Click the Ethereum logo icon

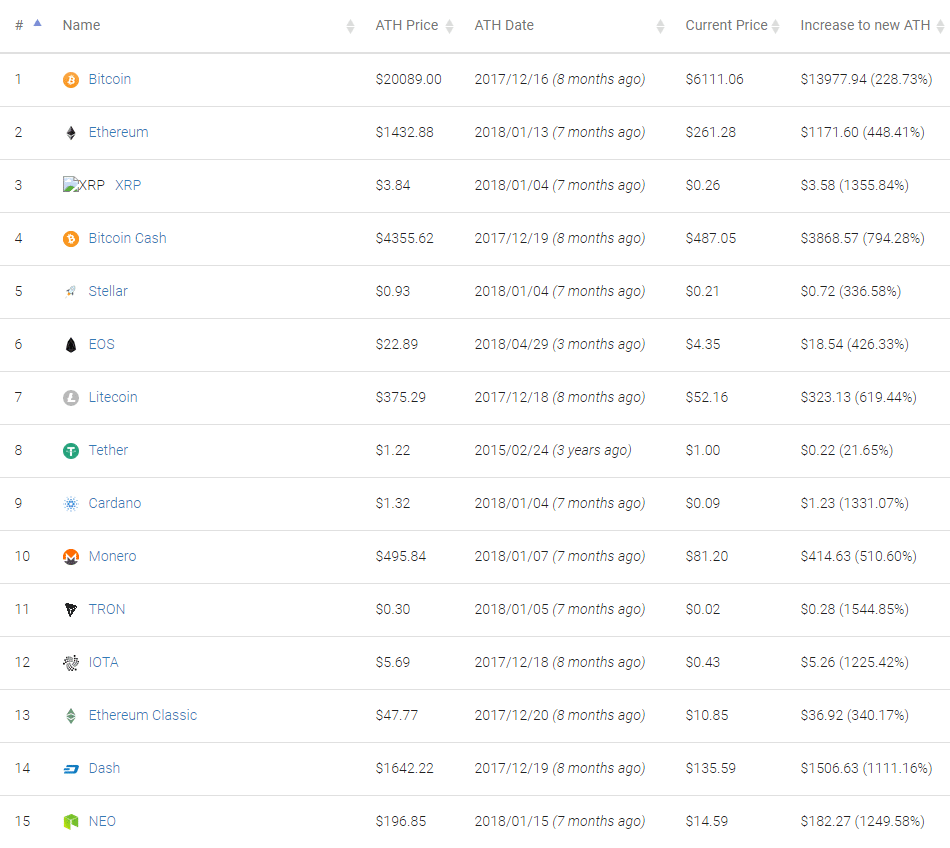tap(71, 133)
